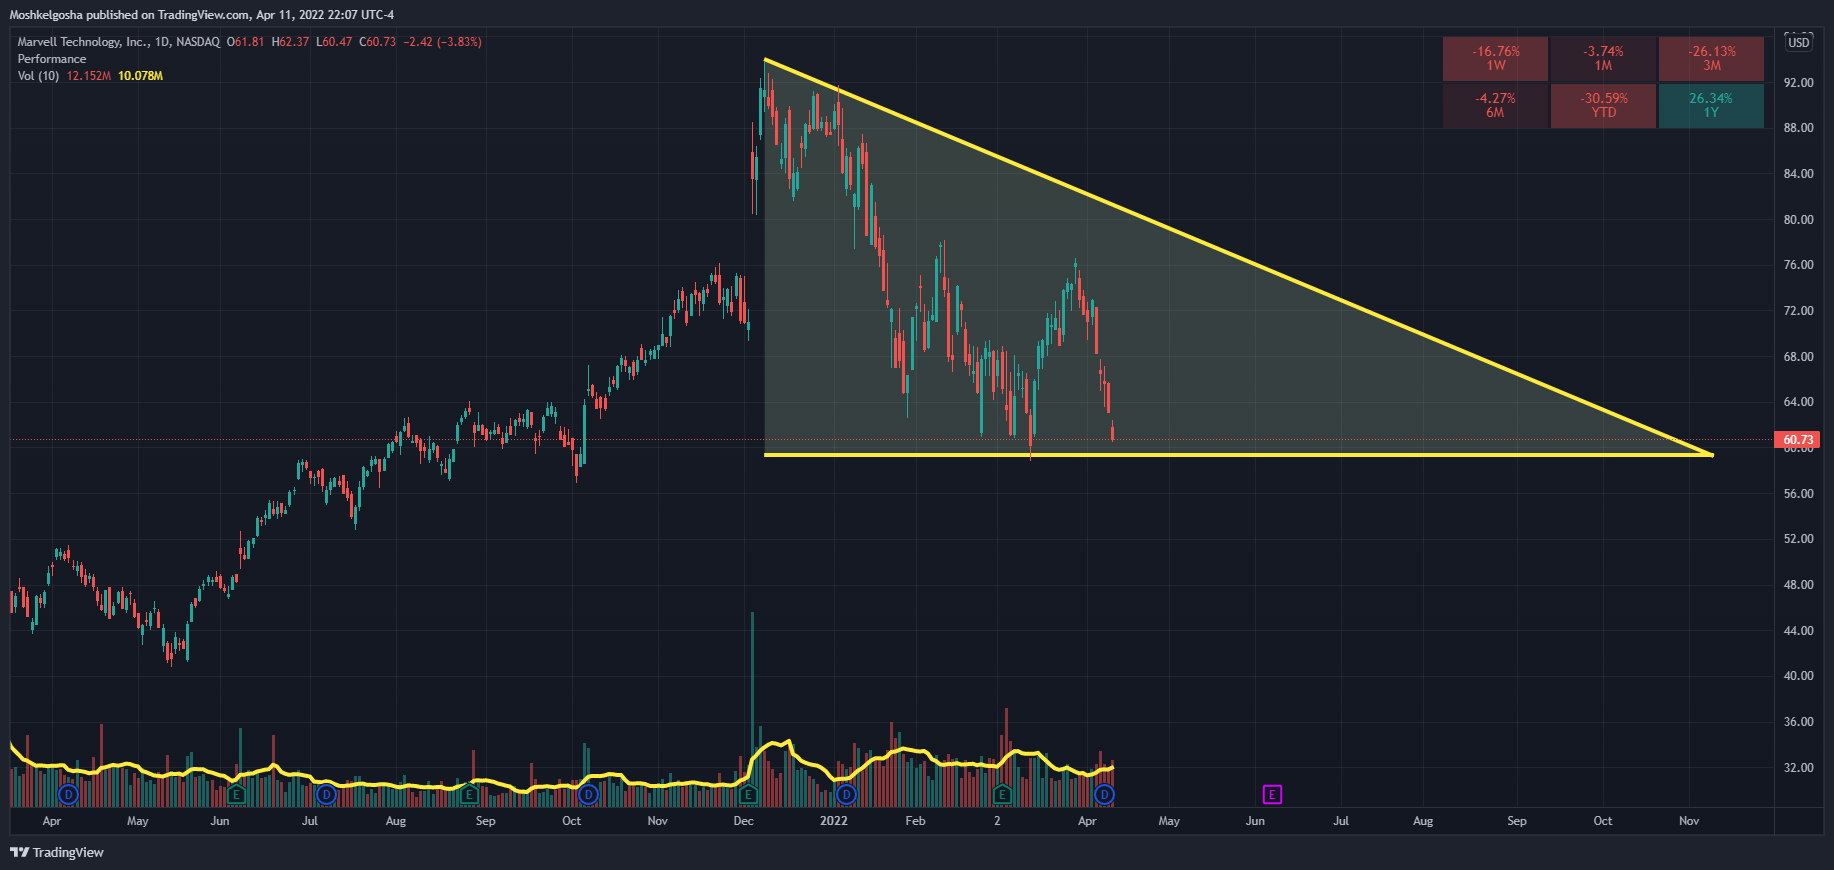Select the earnings marker below December 2021
This screenshot has height=870, width=1834.
(748, 795)
